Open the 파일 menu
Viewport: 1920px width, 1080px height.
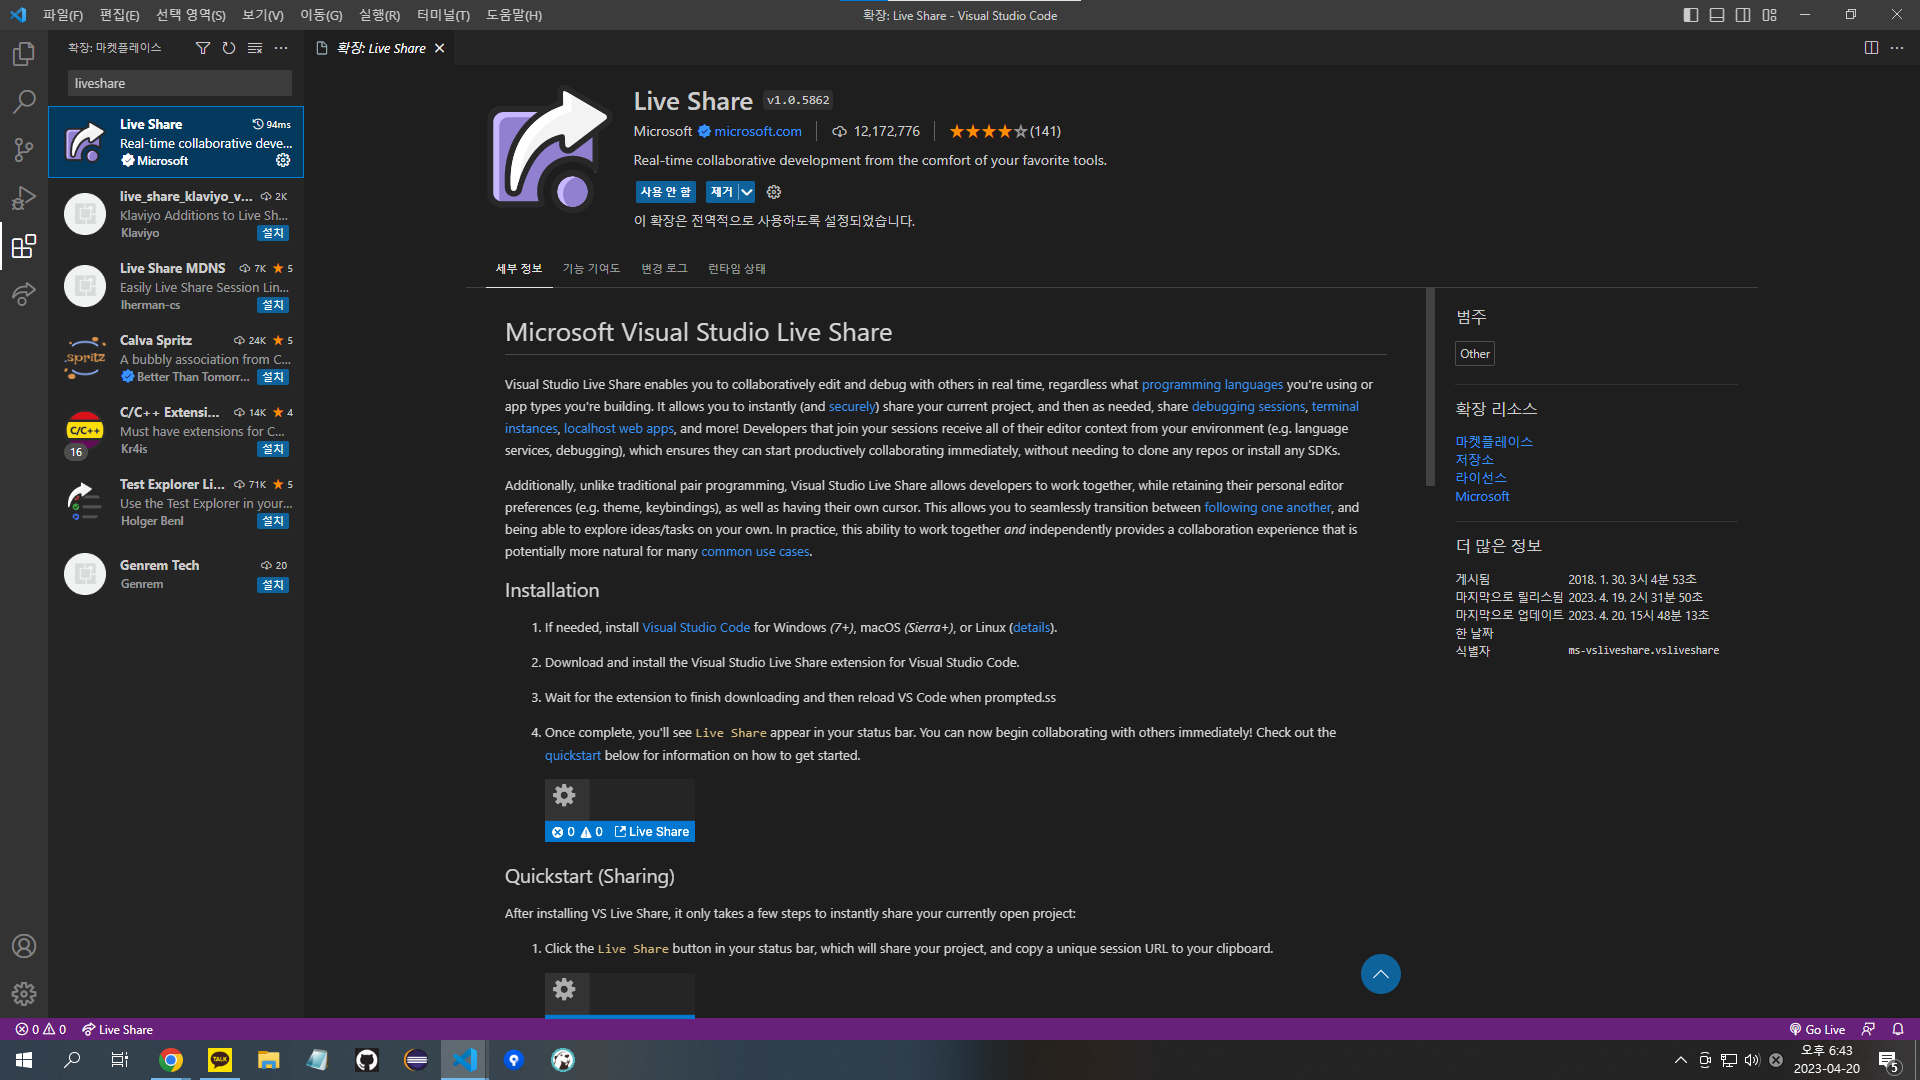coord(62,15)
